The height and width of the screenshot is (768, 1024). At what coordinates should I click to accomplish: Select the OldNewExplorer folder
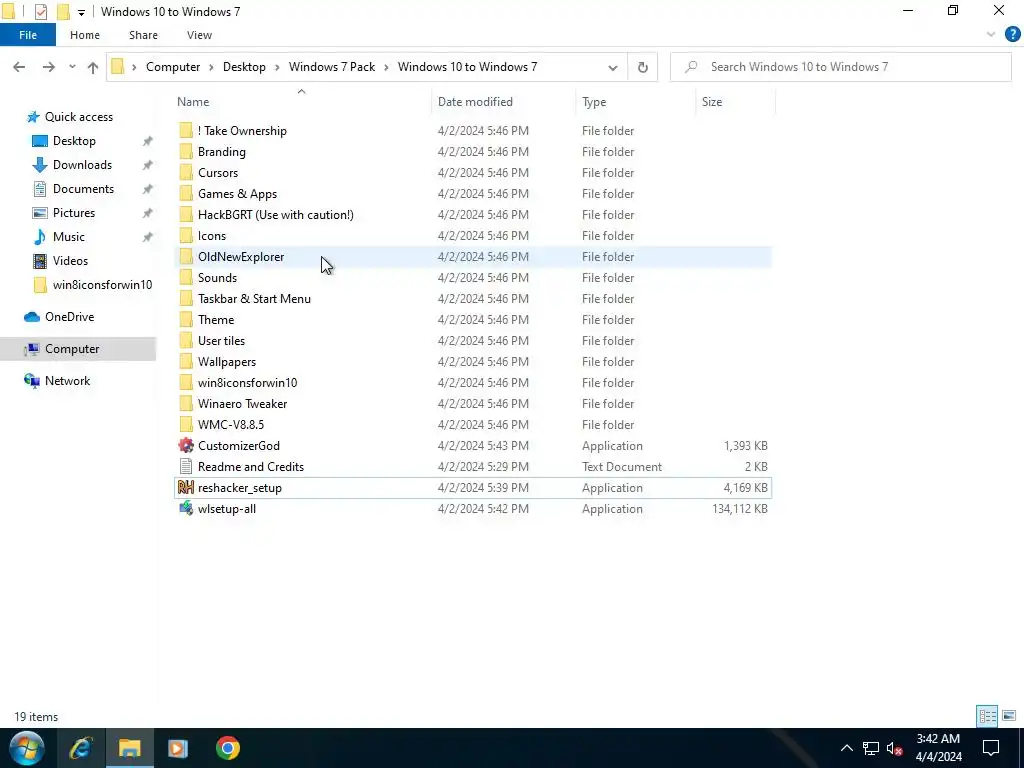pos(473,257)
